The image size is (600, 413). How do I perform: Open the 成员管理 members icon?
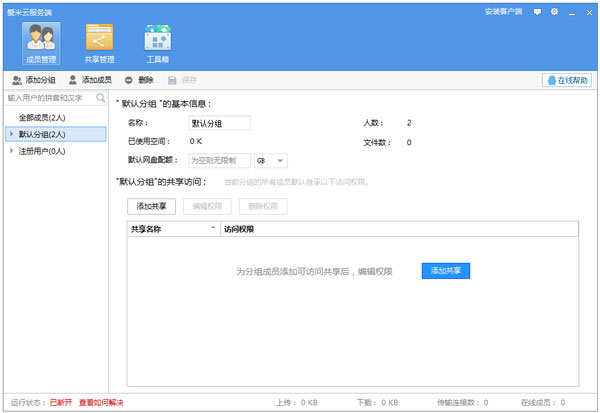click(x=41, y=43)
